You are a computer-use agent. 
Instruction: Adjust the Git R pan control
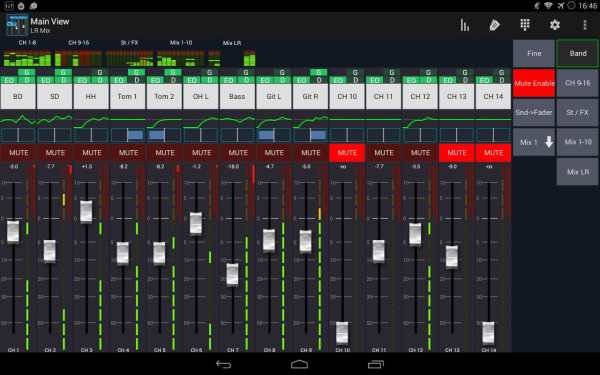tap(311, 135)
